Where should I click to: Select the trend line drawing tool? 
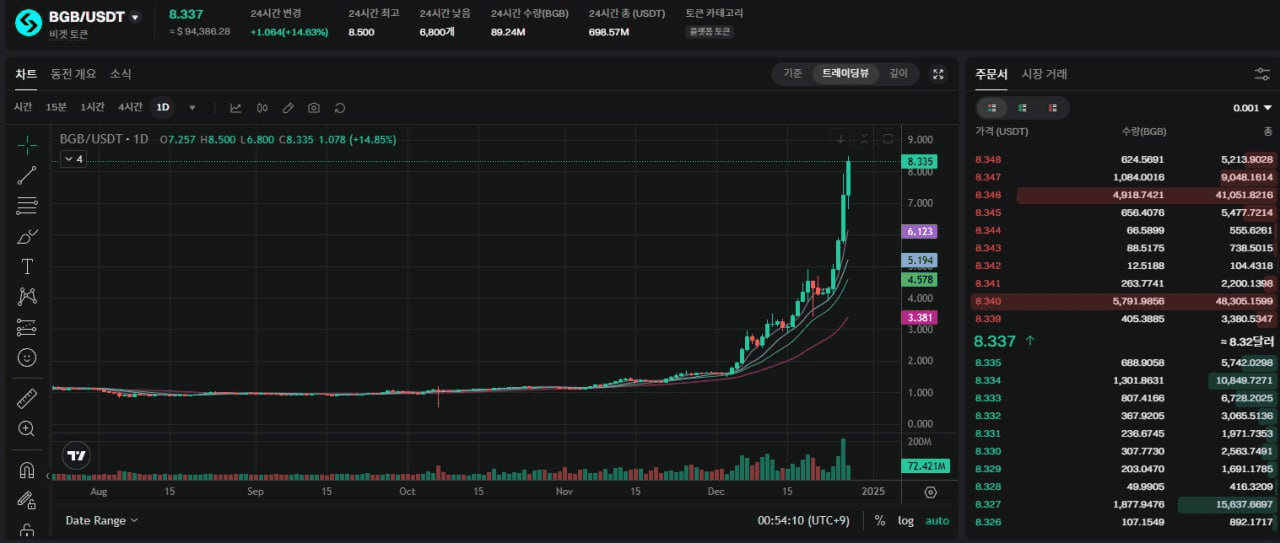(27, 175)
